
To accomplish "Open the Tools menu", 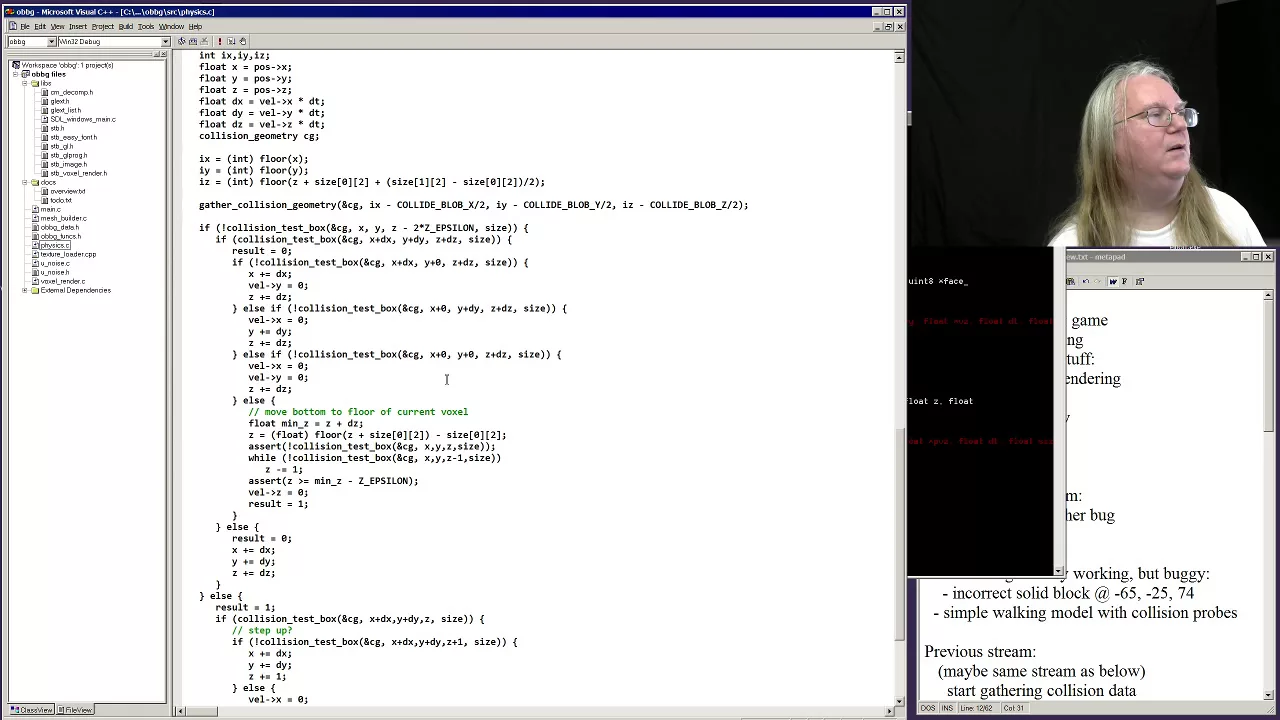I will [146, 26].
